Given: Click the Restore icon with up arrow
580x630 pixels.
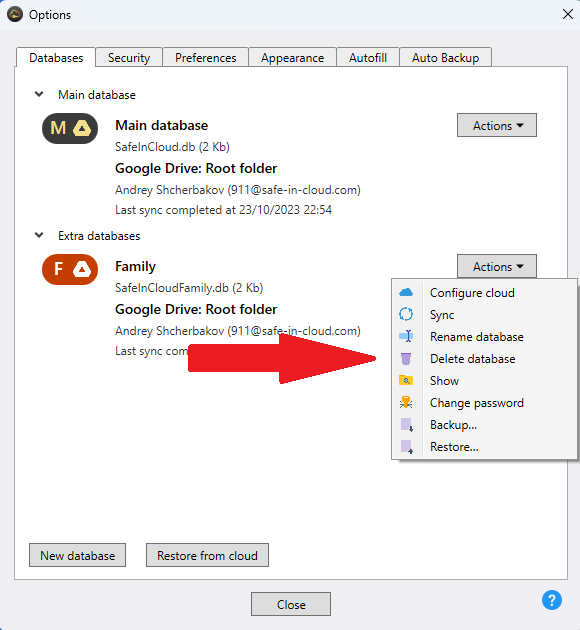Looking at the screenshot, I should click(x=406, y=447).
